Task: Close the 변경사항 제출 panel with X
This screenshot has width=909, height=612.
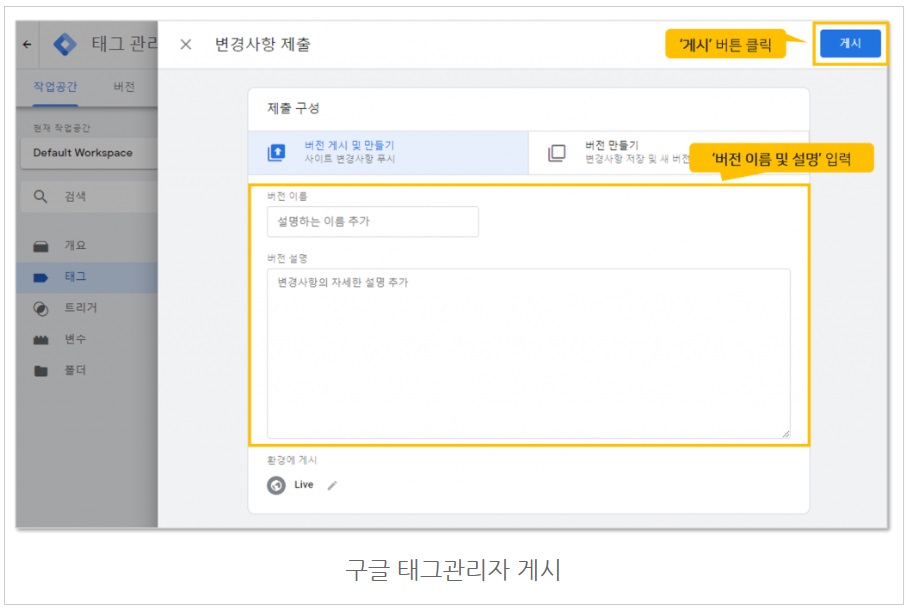Action: pos(186,44)
